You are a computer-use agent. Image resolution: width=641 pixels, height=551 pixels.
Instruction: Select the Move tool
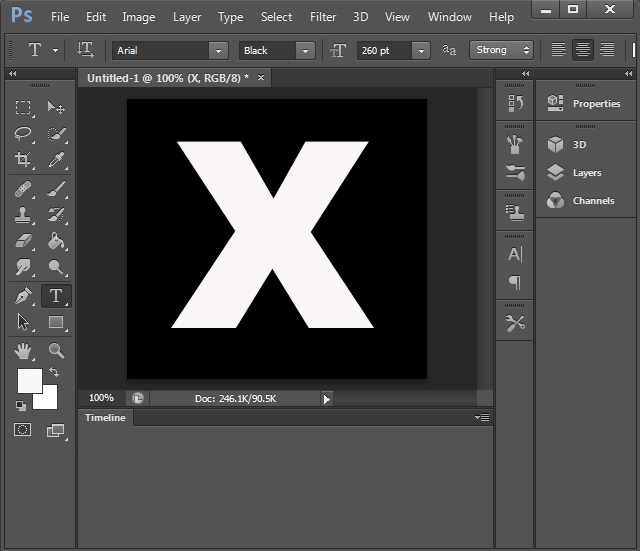56,108
